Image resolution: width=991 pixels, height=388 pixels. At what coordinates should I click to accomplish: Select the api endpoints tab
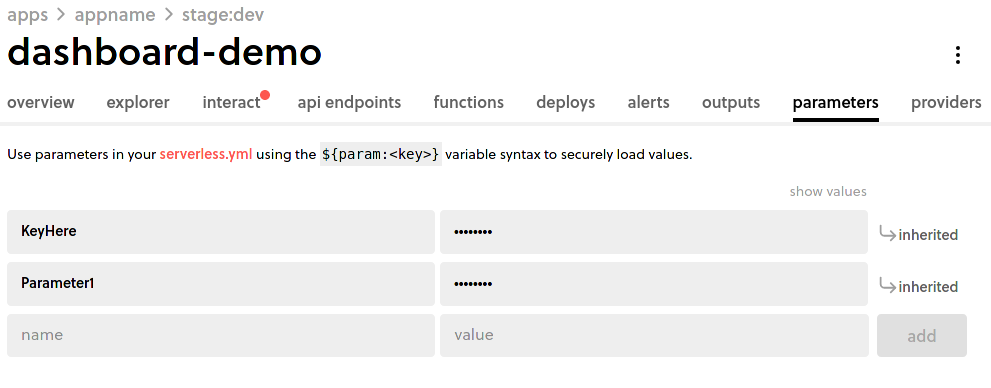[350, 102]
